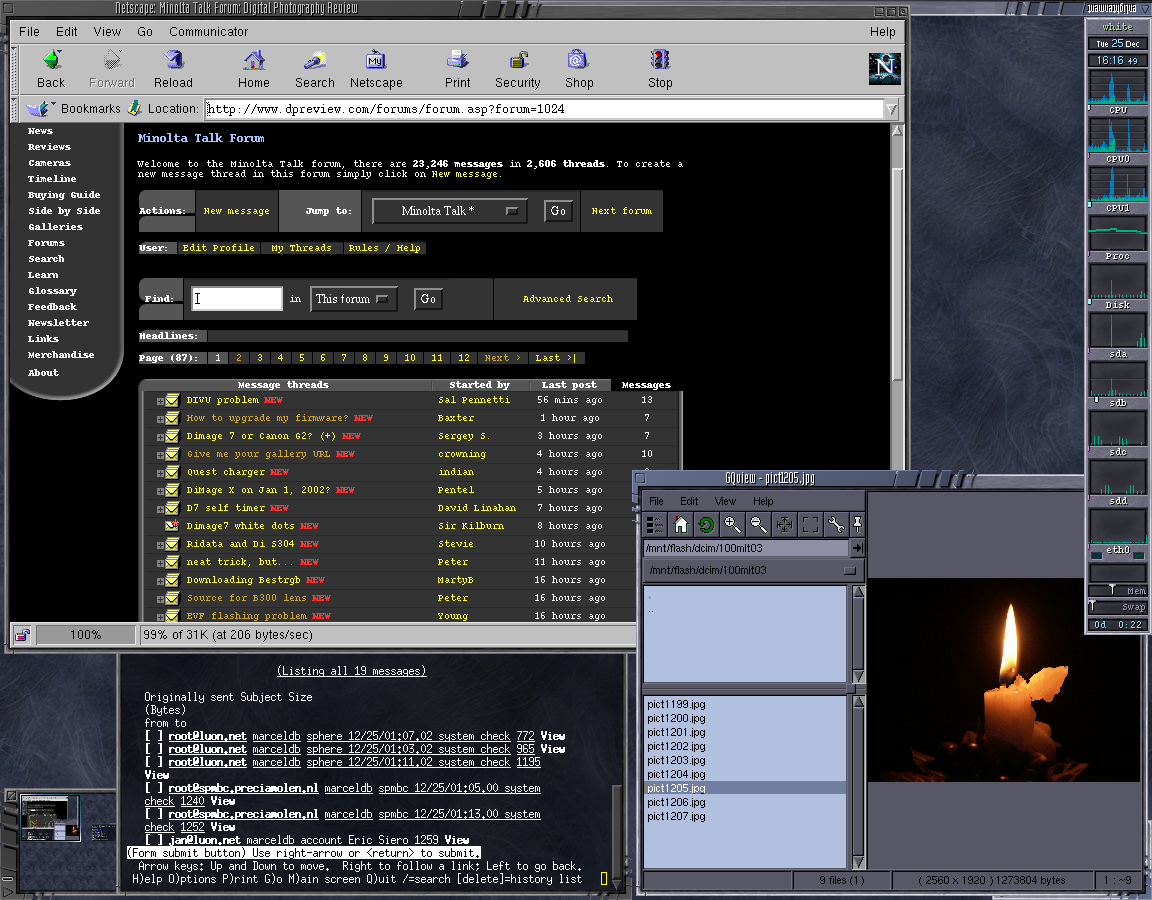Click Go button beside Find field
The width and height of the screenshot is (1152, 900).
[x=428, y=299]
